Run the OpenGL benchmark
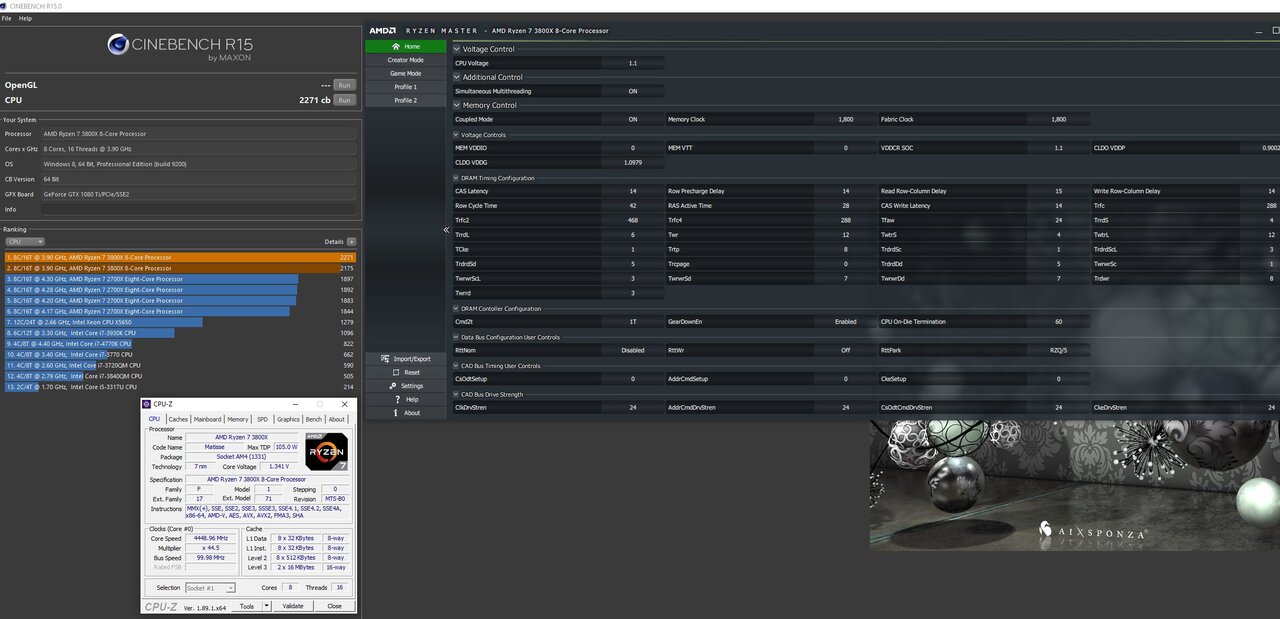 (344, 85)
